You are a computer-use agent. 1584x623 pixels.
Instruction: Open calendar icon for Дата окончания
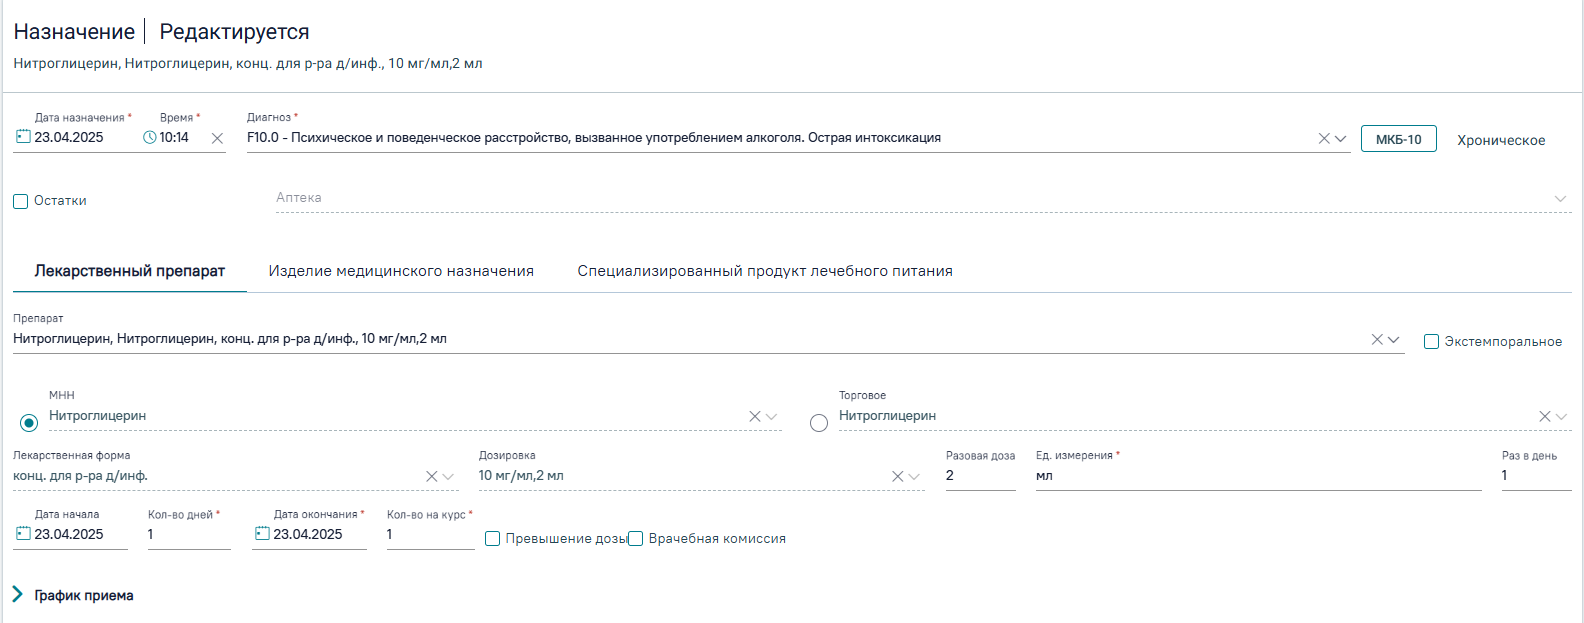(x=262, y=534)
